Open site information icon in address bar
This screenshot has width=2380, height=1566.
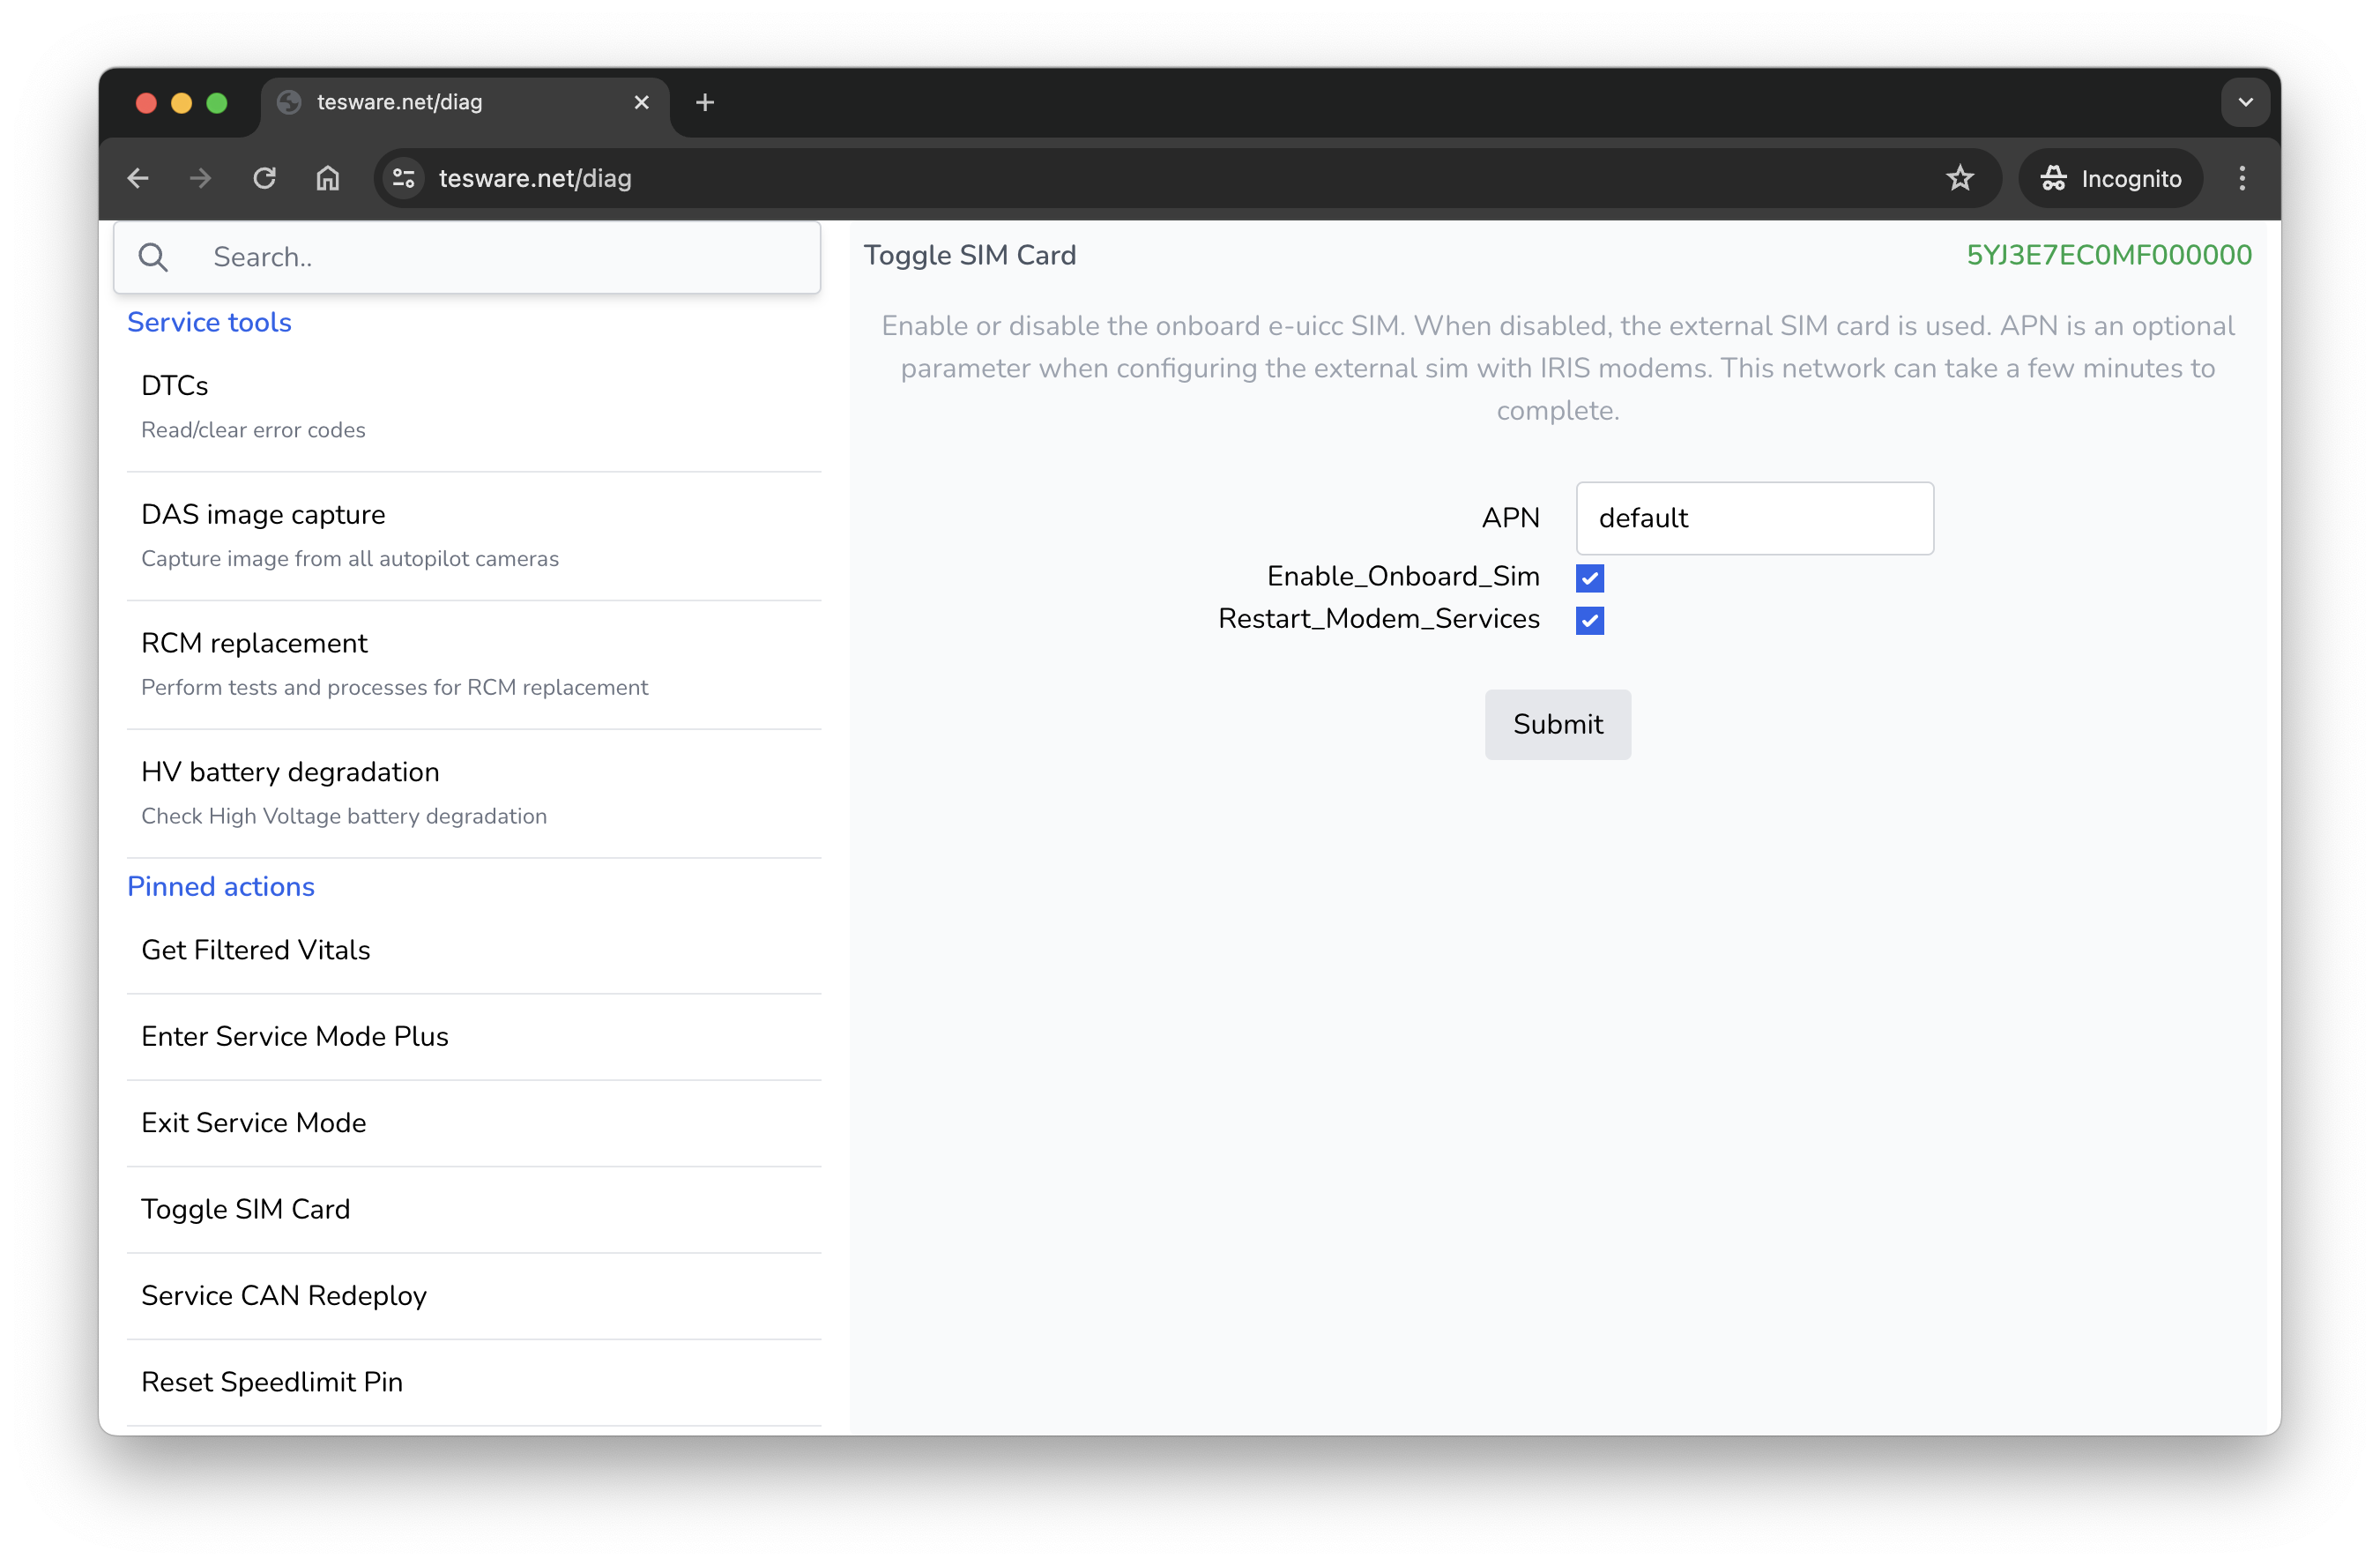[404, 178]
